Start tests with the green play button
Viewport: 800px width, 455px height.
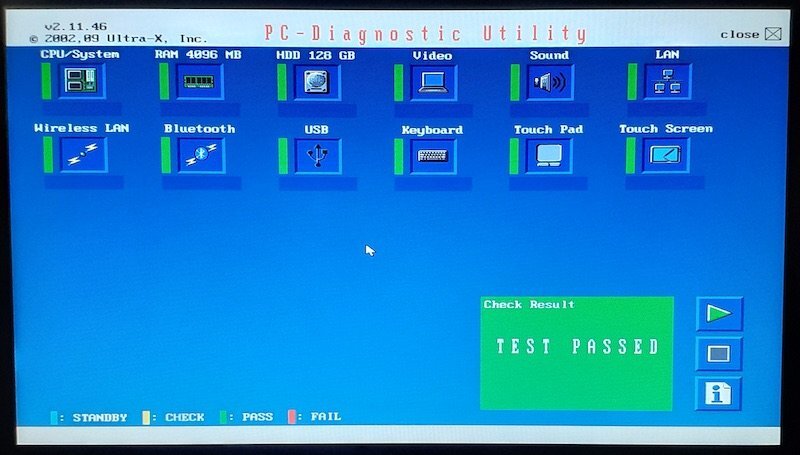(x=719, y=314)
